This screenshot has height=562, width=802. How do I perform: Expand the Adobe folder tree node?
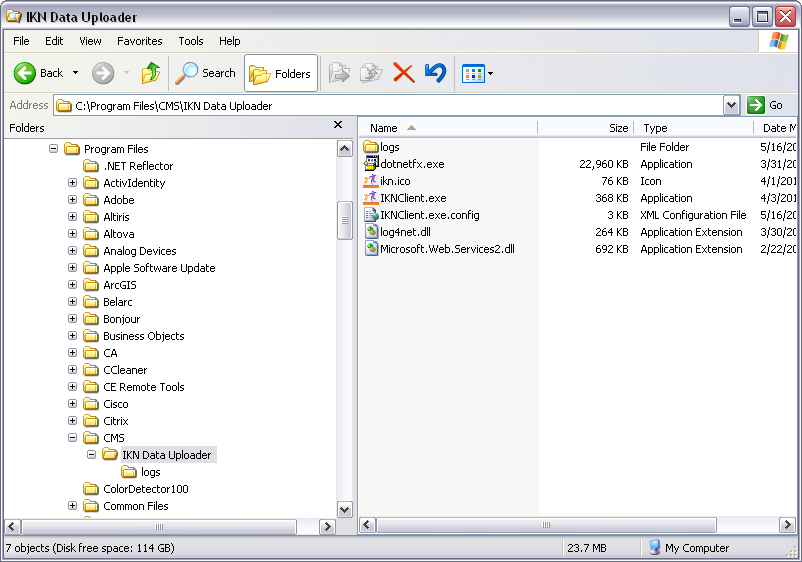pos(73,200)
